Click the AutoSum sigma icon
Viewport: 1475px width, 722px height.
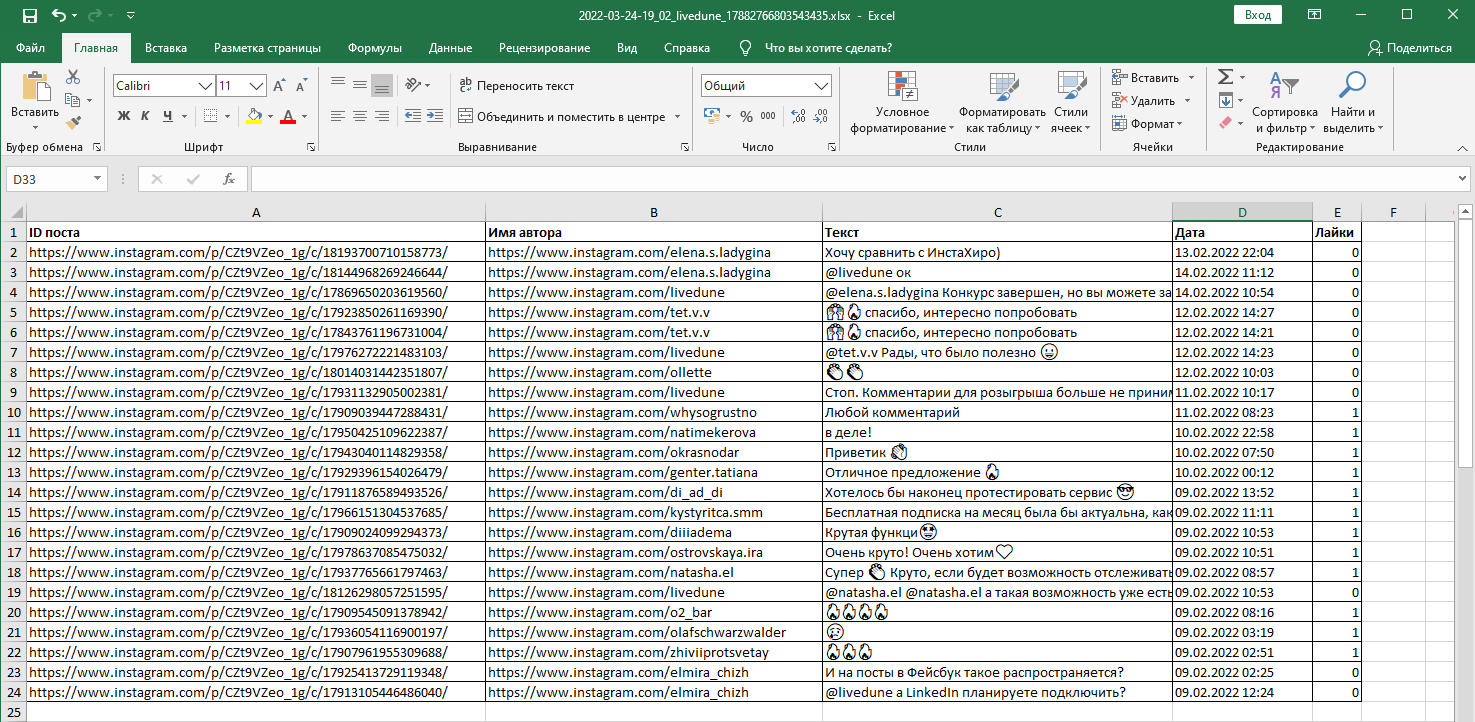1225,77
